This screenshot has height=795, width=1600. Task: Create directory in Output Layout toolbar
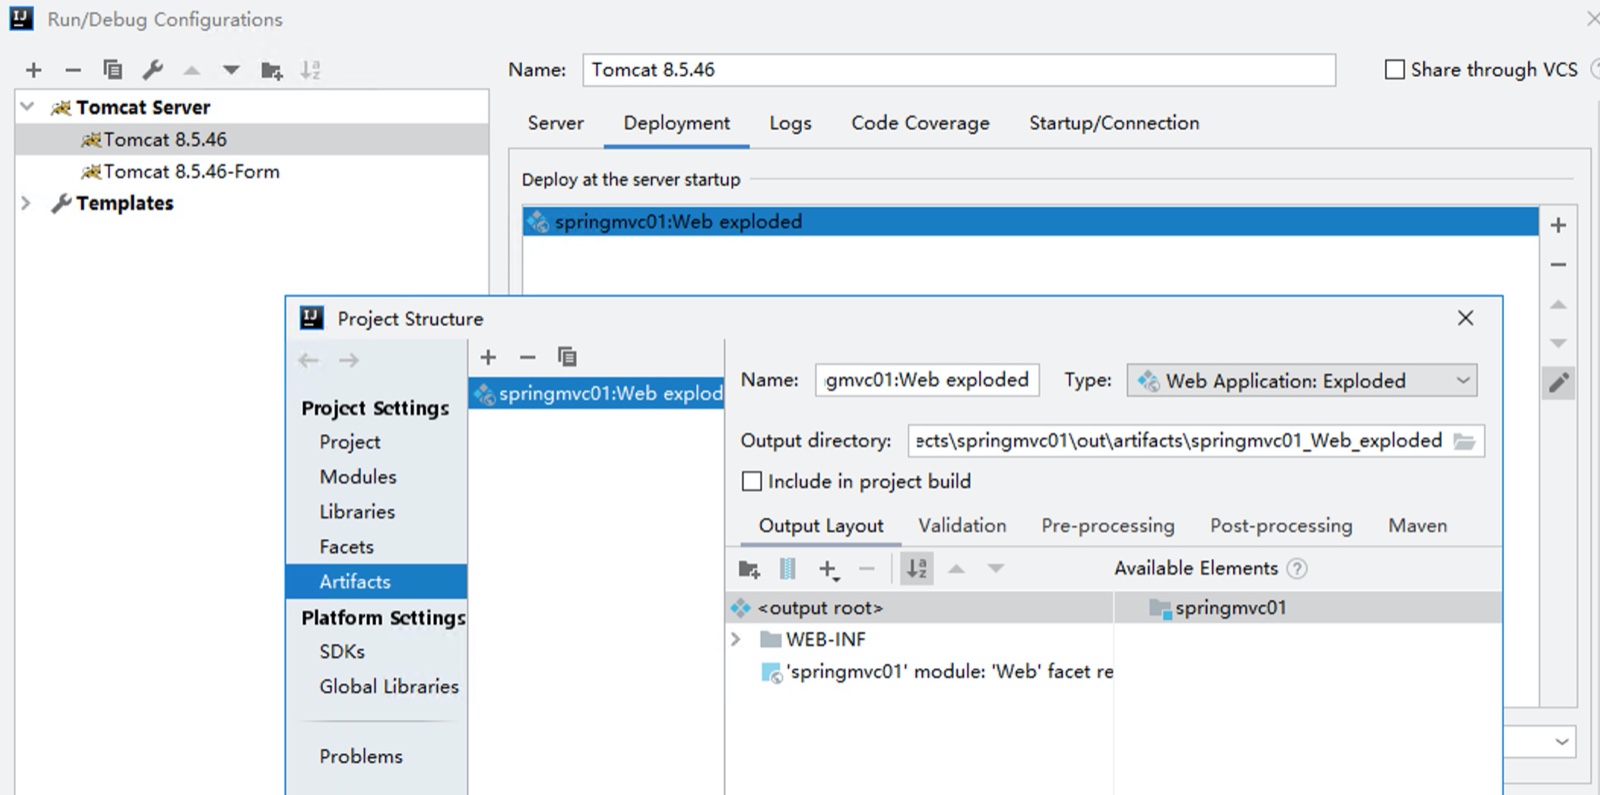pyautogui.click(x=749, y=569)
